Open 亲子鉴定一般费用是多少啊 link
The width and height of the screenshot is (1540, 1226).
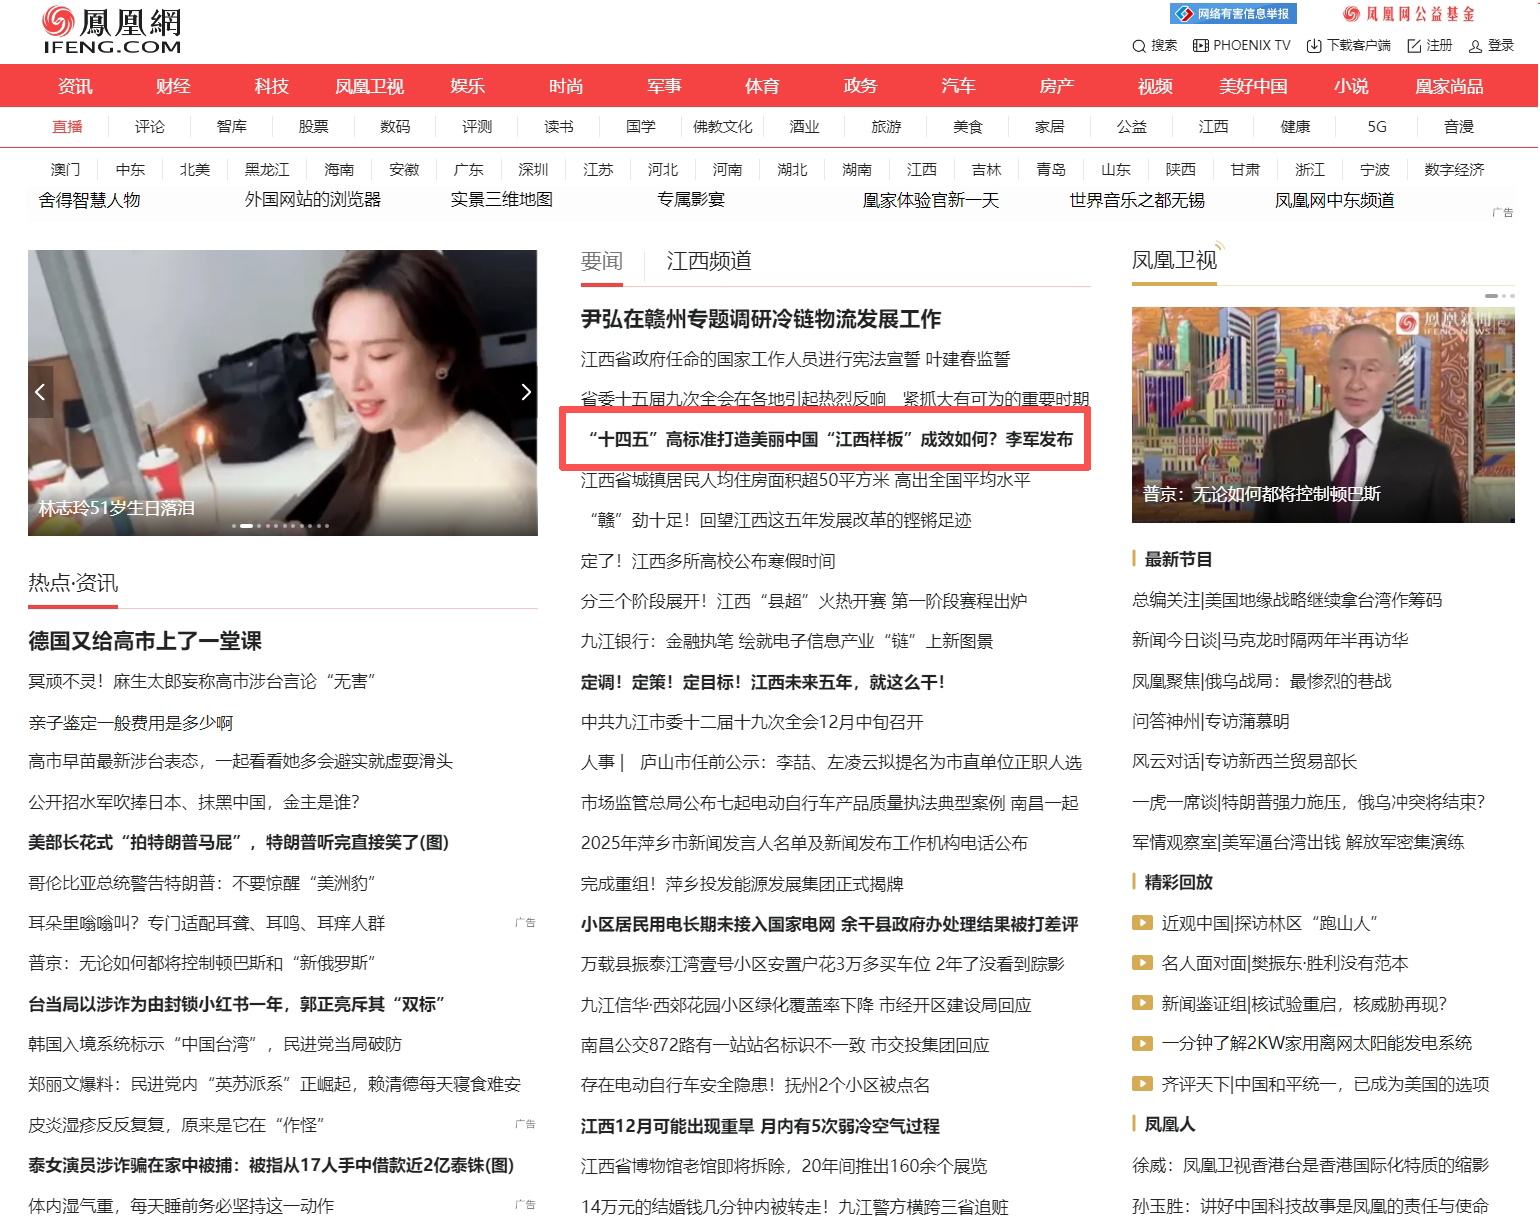pos(130,723)
